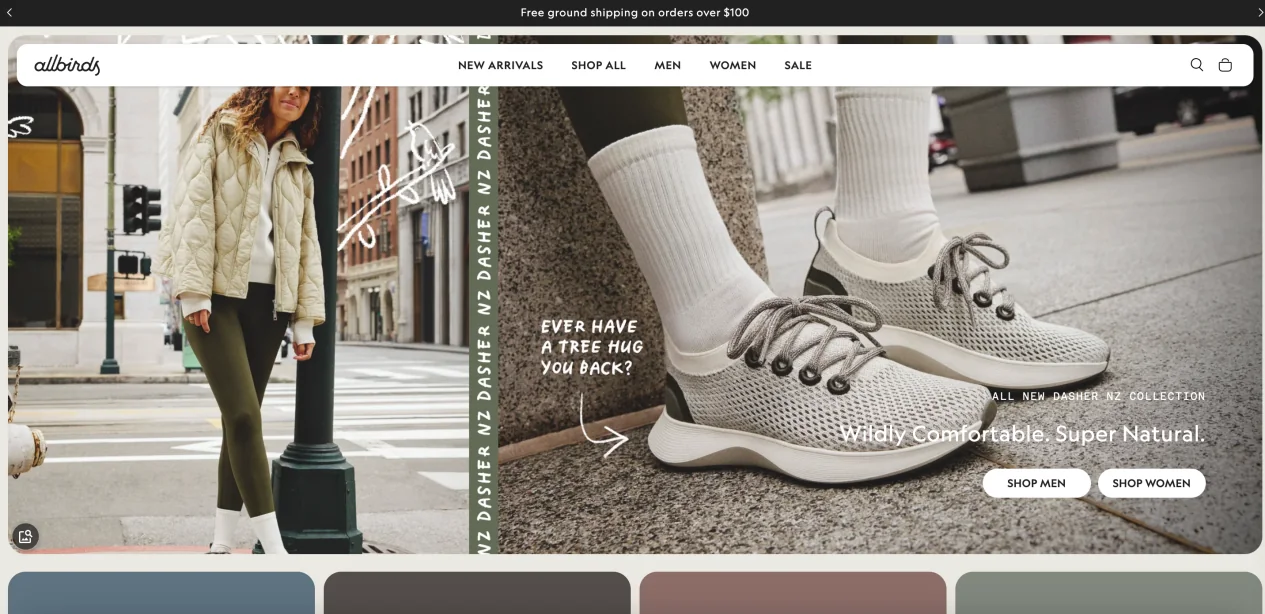This screenshot has height=614, width=1265.
Task: Open the floating widget icon at the hero image's lower-left corner
Action: tap(26, 537)
